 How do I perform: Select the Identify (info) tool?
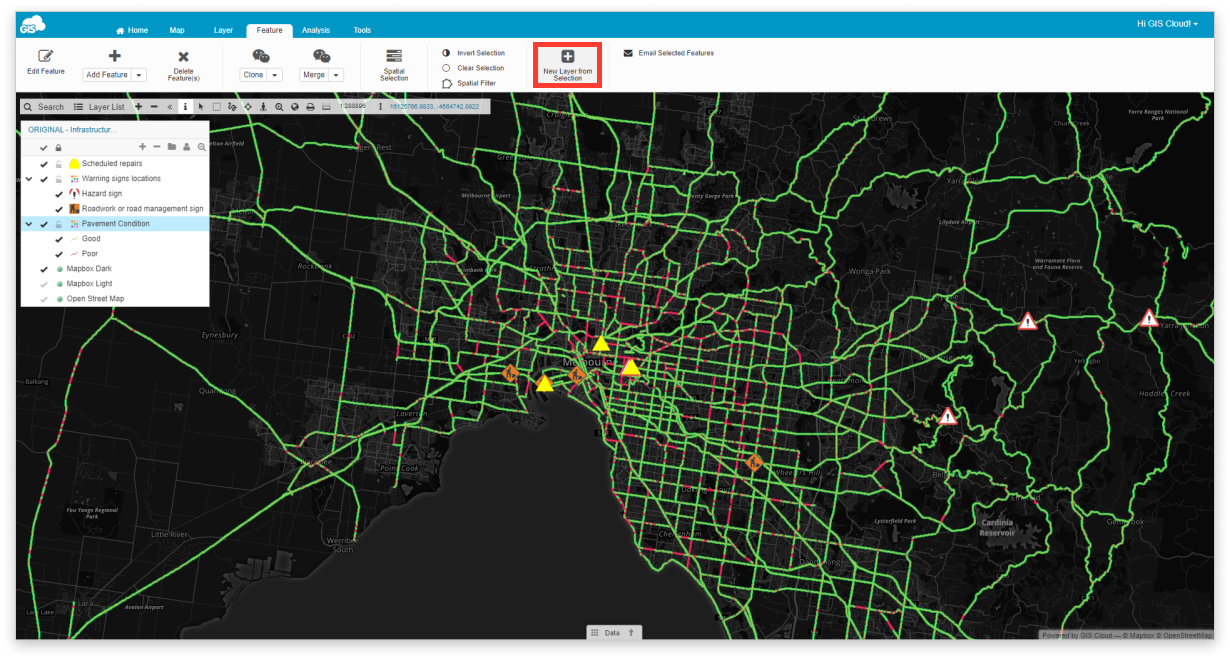185,106
